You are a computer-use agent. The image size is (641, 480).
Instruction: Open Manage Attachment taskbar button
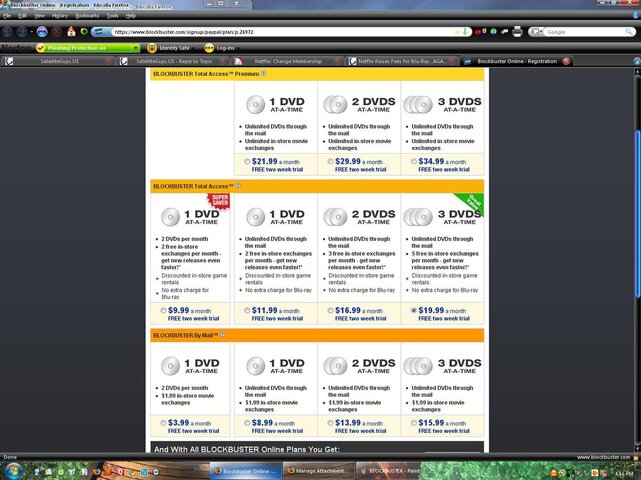pos(318,471)
